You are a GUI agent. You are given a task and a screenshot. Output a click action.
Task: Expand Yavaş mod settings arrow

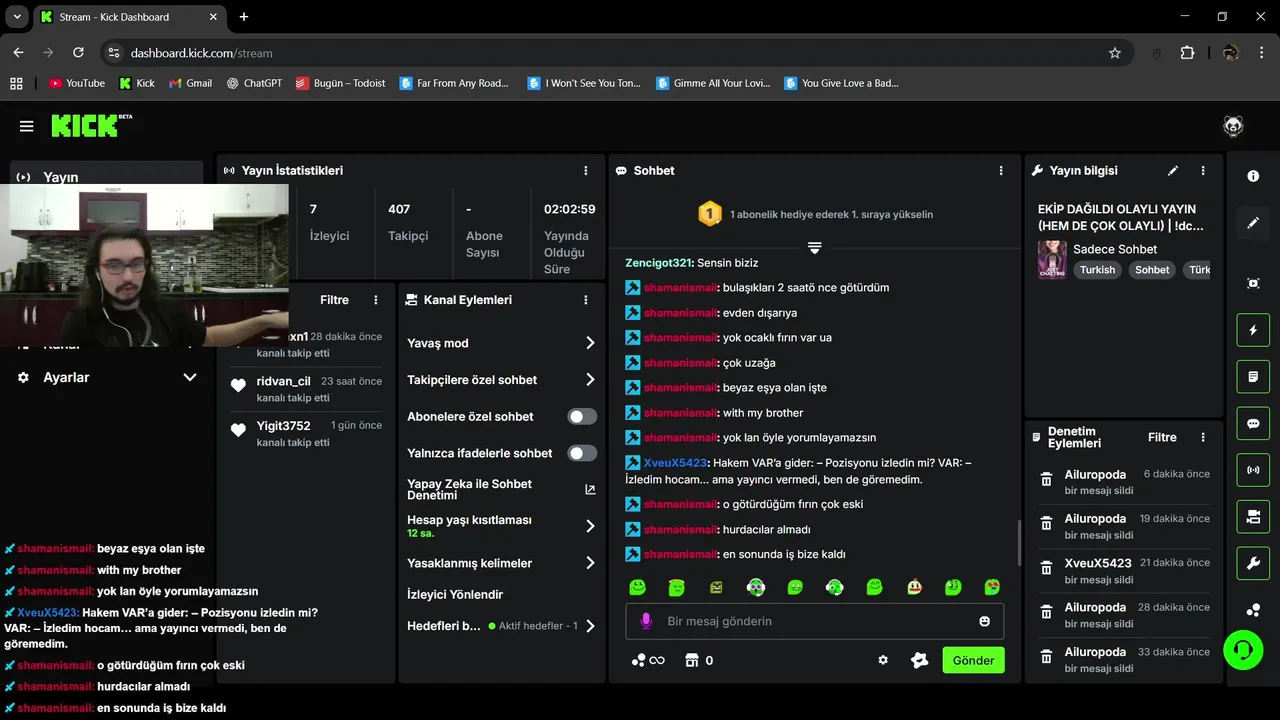click(590, 343)
